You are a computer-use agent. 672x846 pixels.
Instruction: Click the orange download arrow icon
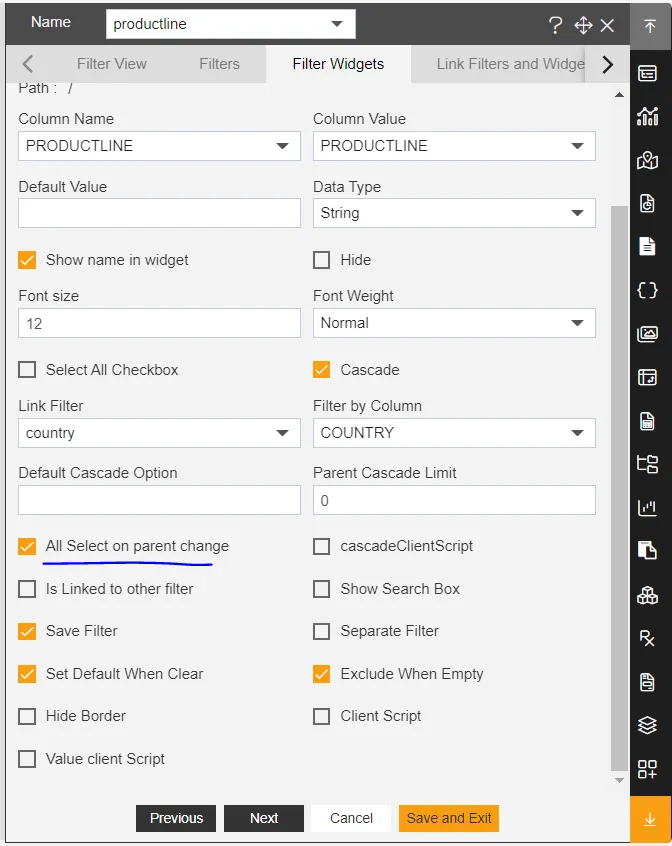(x=649, y=819)
